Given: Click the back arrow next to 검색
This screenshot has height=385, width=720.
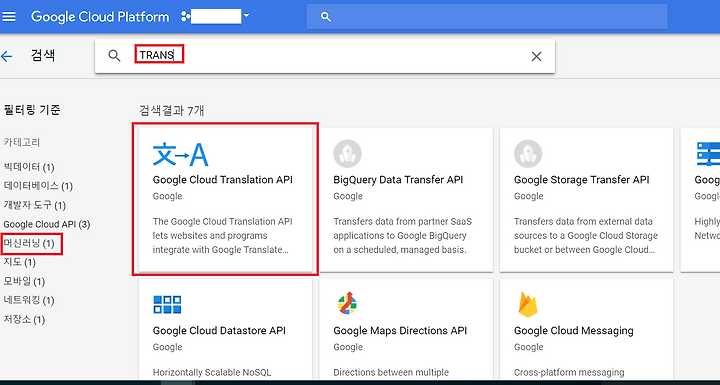Looking at the screenshot, I should (x=6, y=57).
